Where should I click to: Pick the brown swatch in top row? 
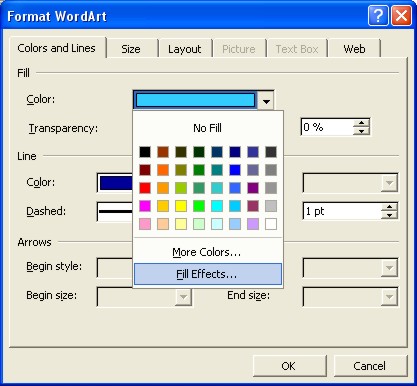coord(163,152)
